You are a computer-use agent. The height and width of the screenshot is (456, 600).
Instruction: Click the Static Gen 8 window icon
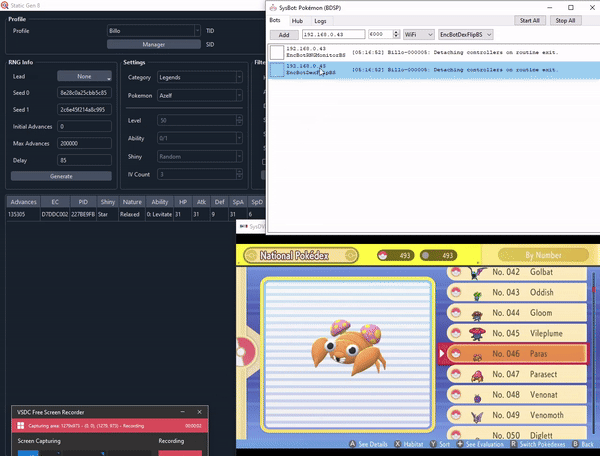[x=4, y=5]
